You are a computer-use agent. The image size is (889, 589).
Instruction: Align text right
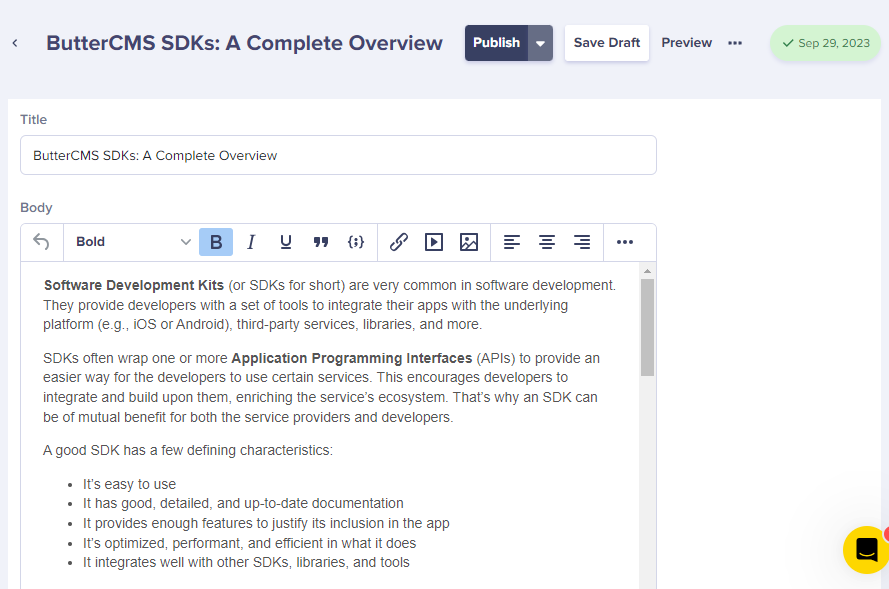582,242
